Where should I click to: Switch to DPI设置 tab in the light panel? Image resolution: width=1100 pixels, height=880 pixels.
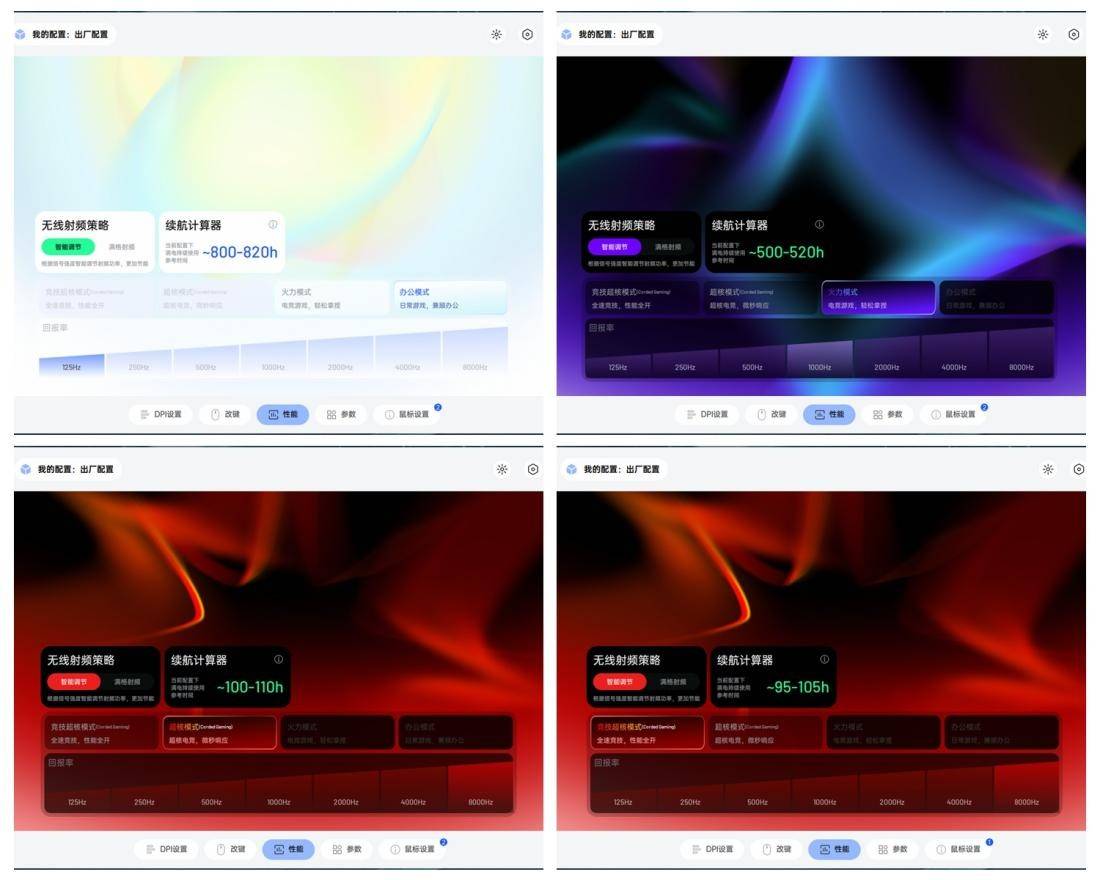(161, 414)
